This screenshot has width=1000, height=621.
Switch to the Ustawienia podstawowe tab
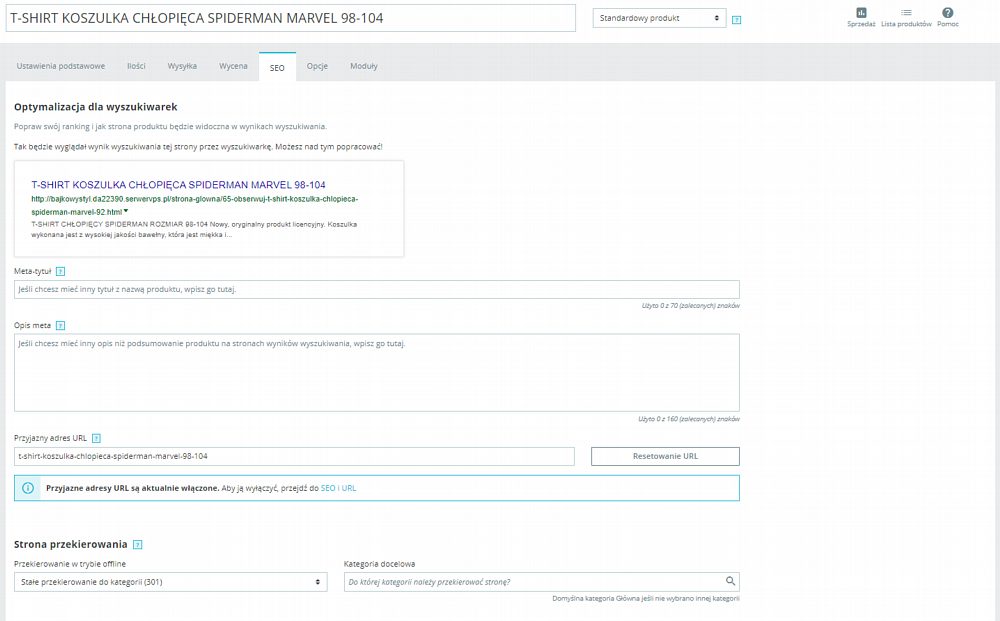(61, 66)
